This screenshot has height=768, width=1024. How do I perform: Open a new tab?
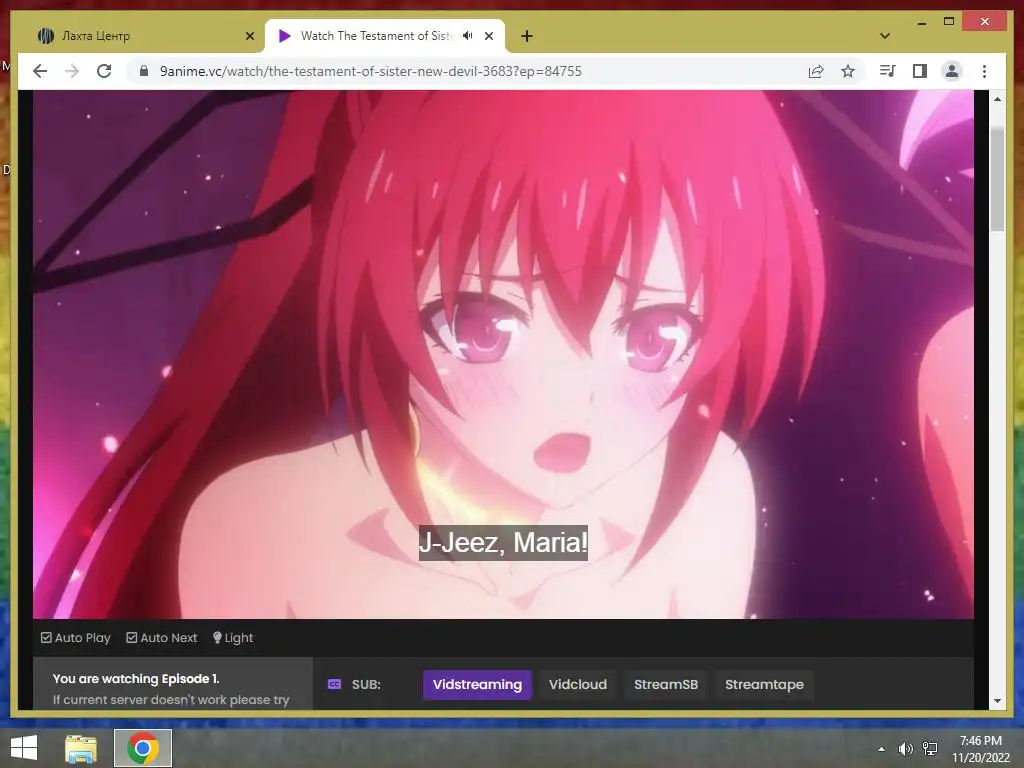(527, 36)
